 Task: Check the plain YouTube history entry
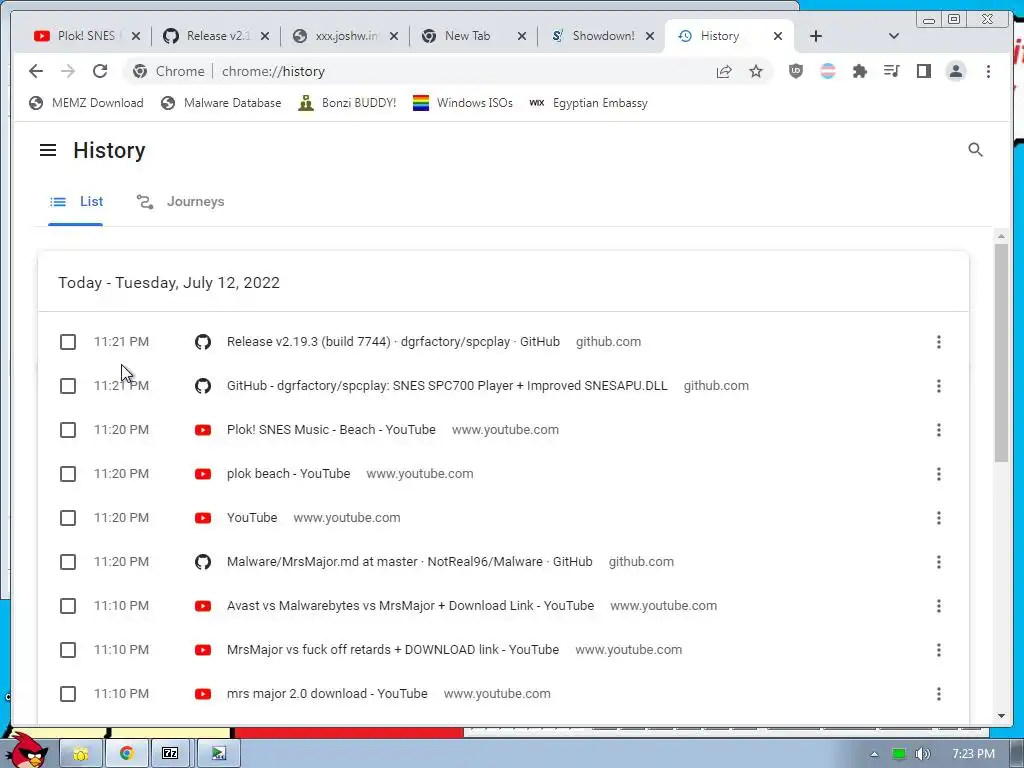pyautogui.click(x=68, y=518)
